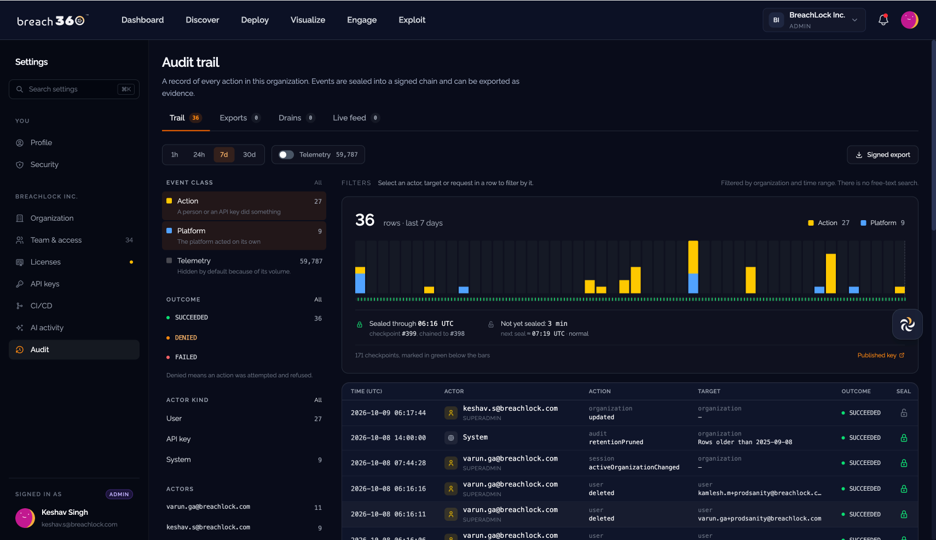Click the System actor icon in table

[451, 437]
